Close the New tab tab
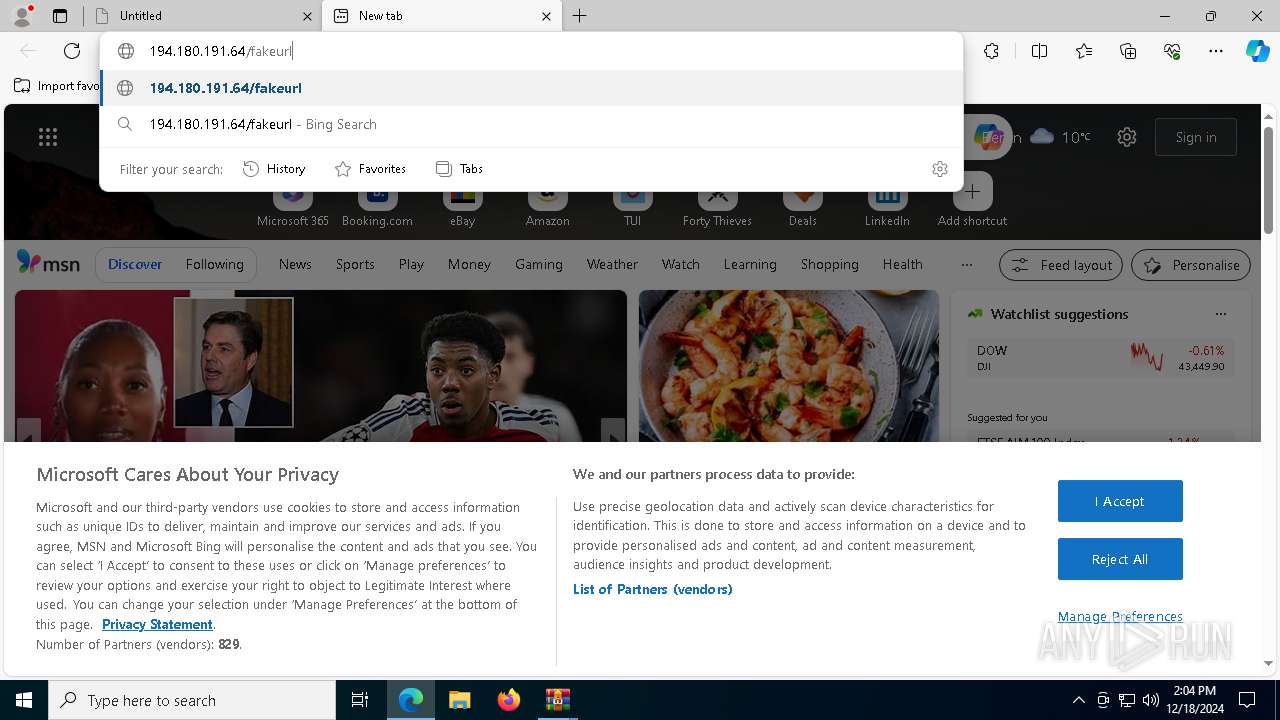The height and width of the screenshot is (720, 1280). (x=546, y=16)
